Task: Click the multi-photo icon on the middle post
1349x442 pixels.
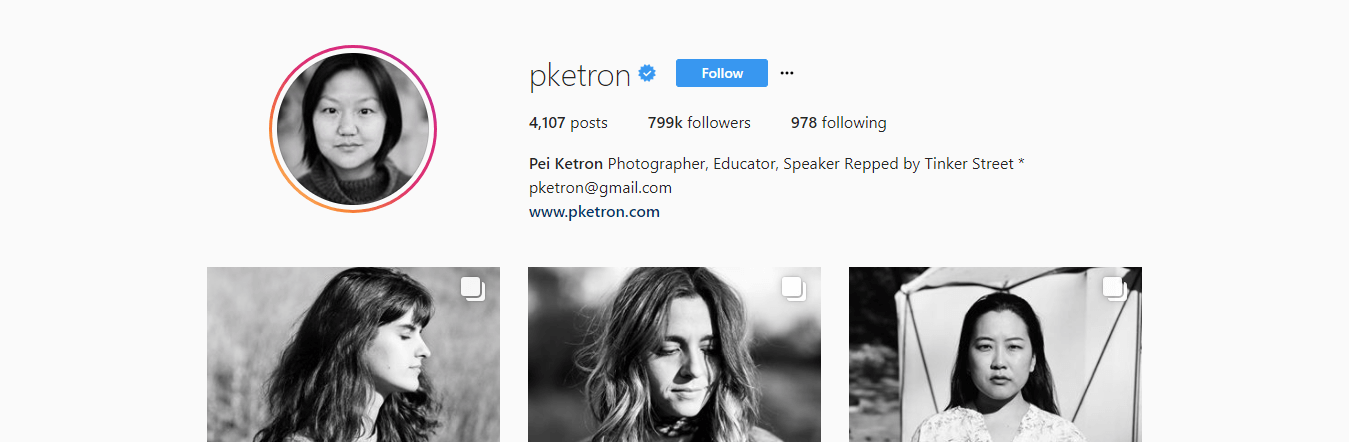Action: 794,289
